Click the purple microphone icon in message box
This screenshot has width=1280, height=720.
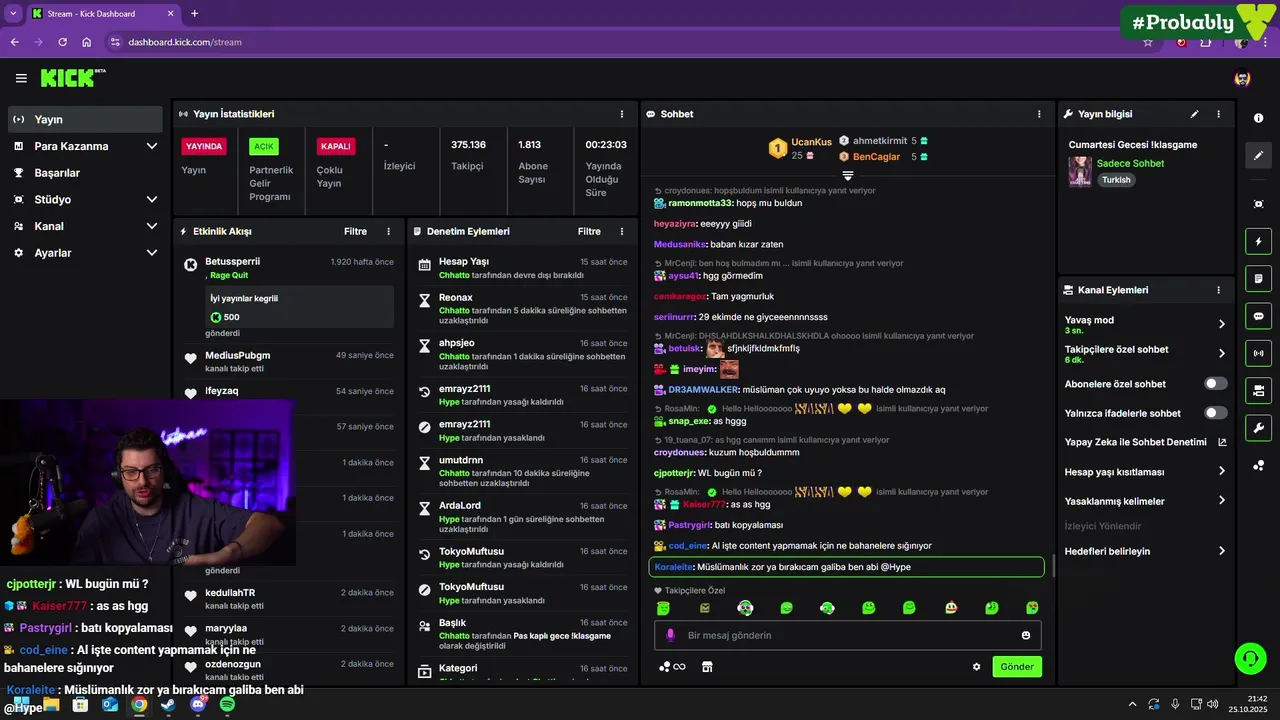click(670, 635)
